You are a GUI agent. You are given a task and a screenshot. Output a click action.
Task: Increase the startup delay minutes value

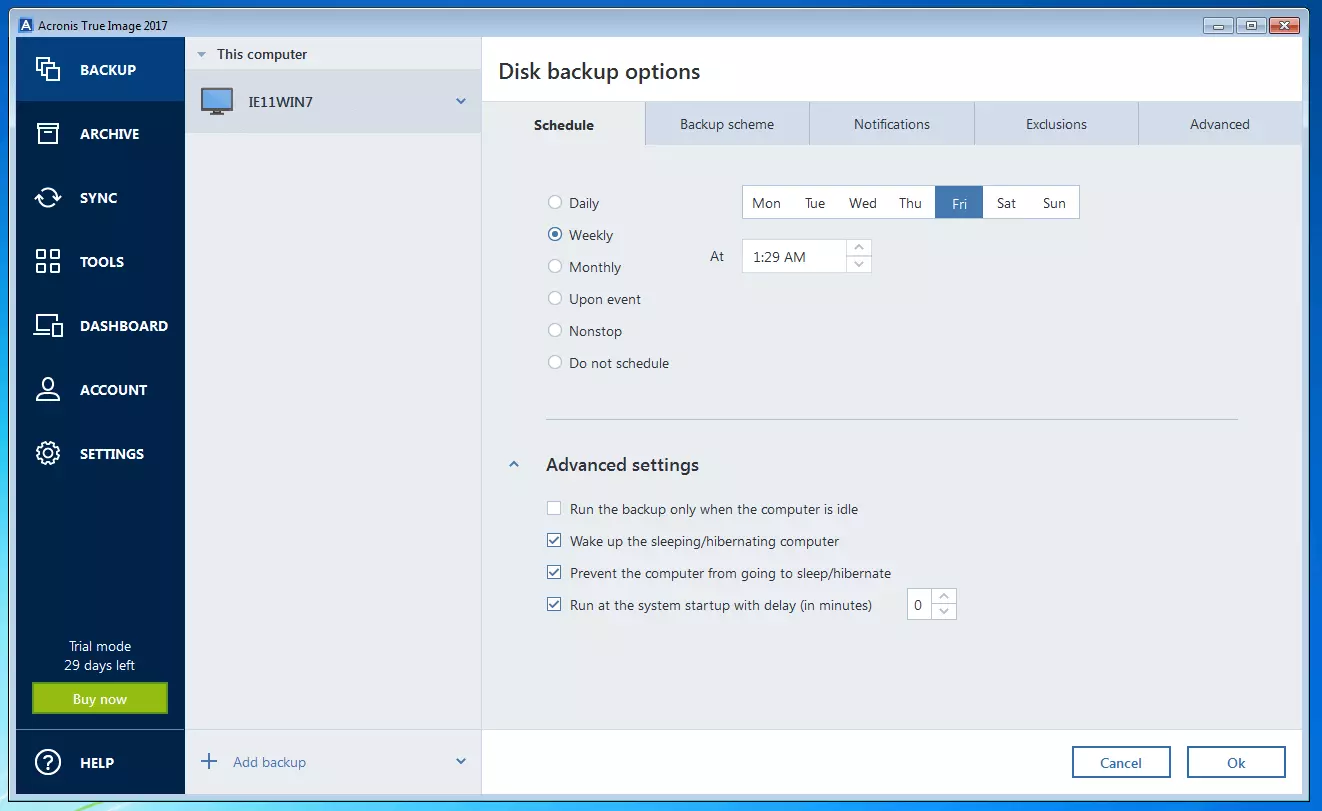944,597
